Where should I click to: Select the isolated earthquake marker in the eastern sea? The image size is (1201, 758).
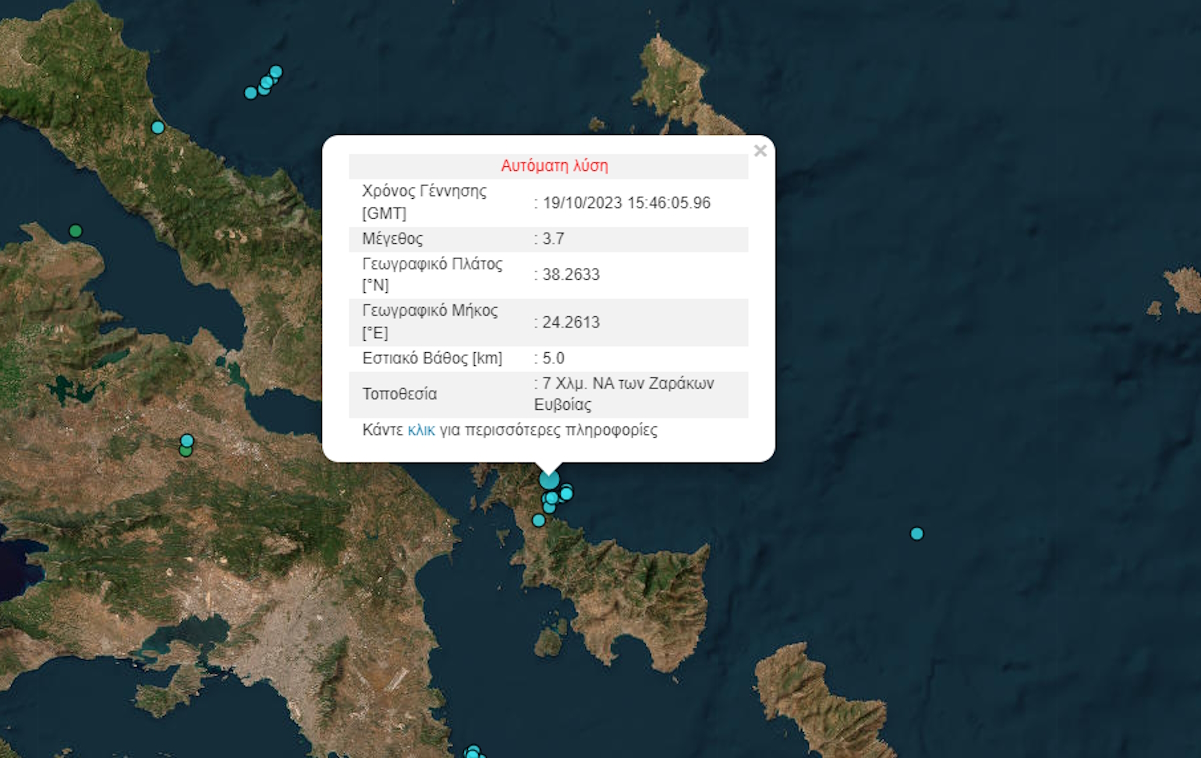917,533
